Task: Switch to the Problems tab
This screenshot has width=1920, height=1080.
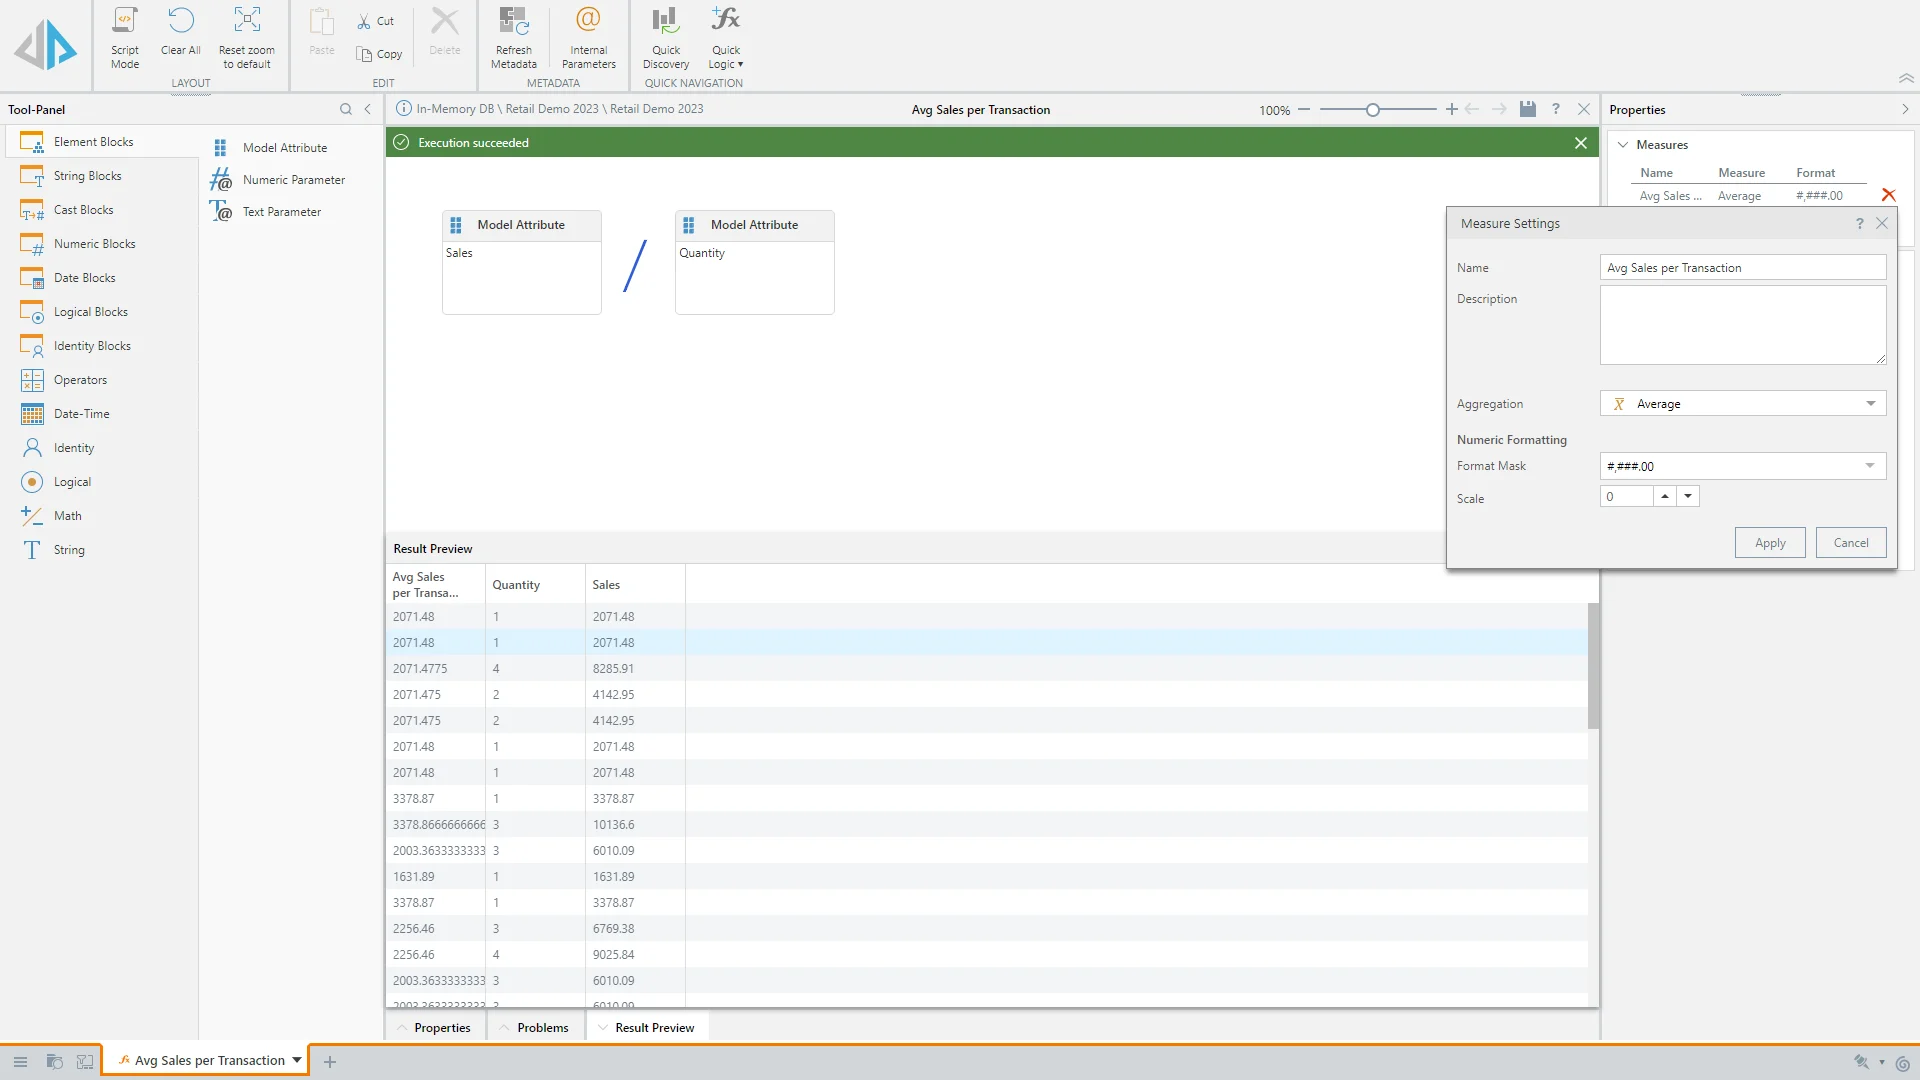Action: pyautogui.click(x=542, y=1027)
